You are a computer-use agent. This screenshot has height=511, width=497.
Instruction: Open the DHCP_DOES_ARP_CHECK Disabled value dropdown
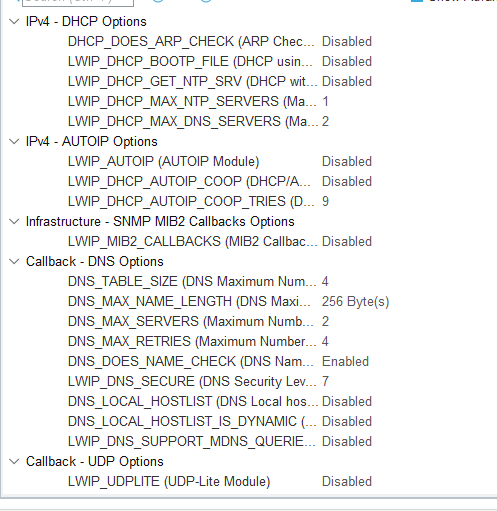coord(347,42)
